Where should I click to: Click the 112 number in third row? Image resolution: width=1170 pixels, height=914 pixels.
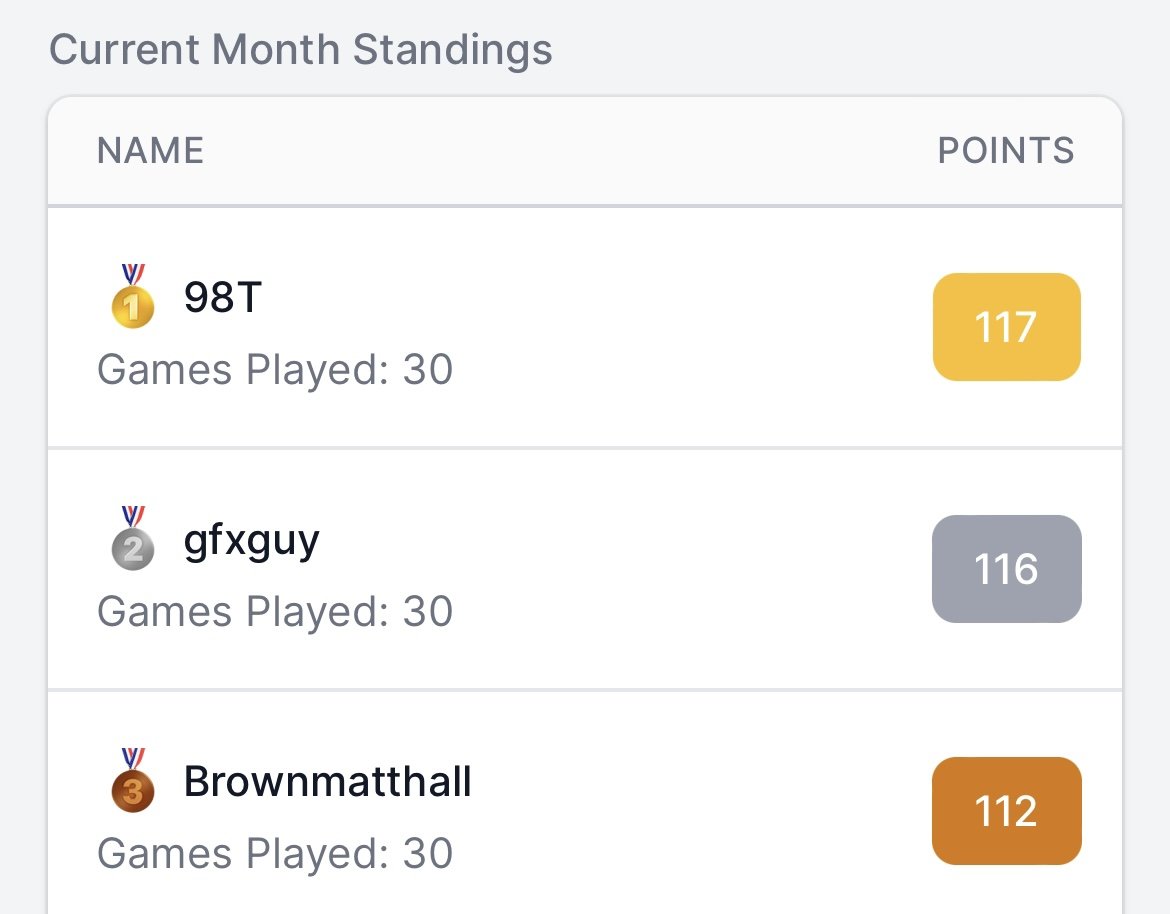coord(1006,811)
